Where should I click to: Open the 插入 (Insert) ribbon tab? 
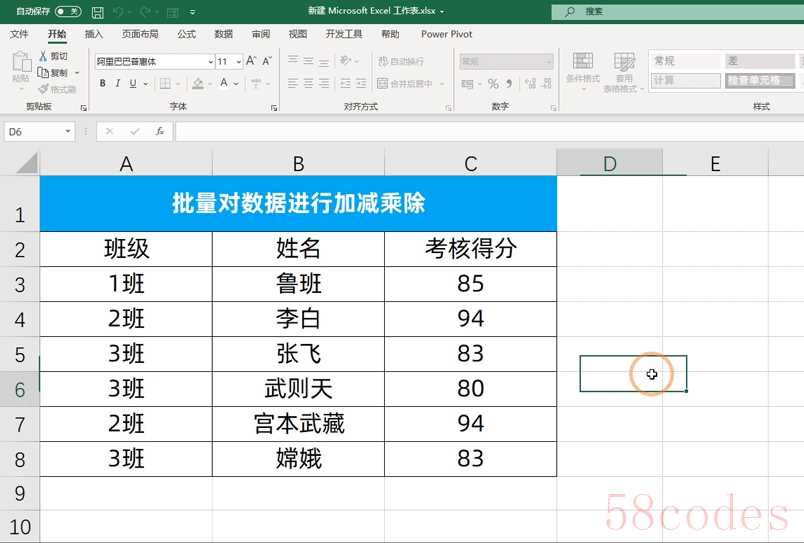click(x=94, y=34)
